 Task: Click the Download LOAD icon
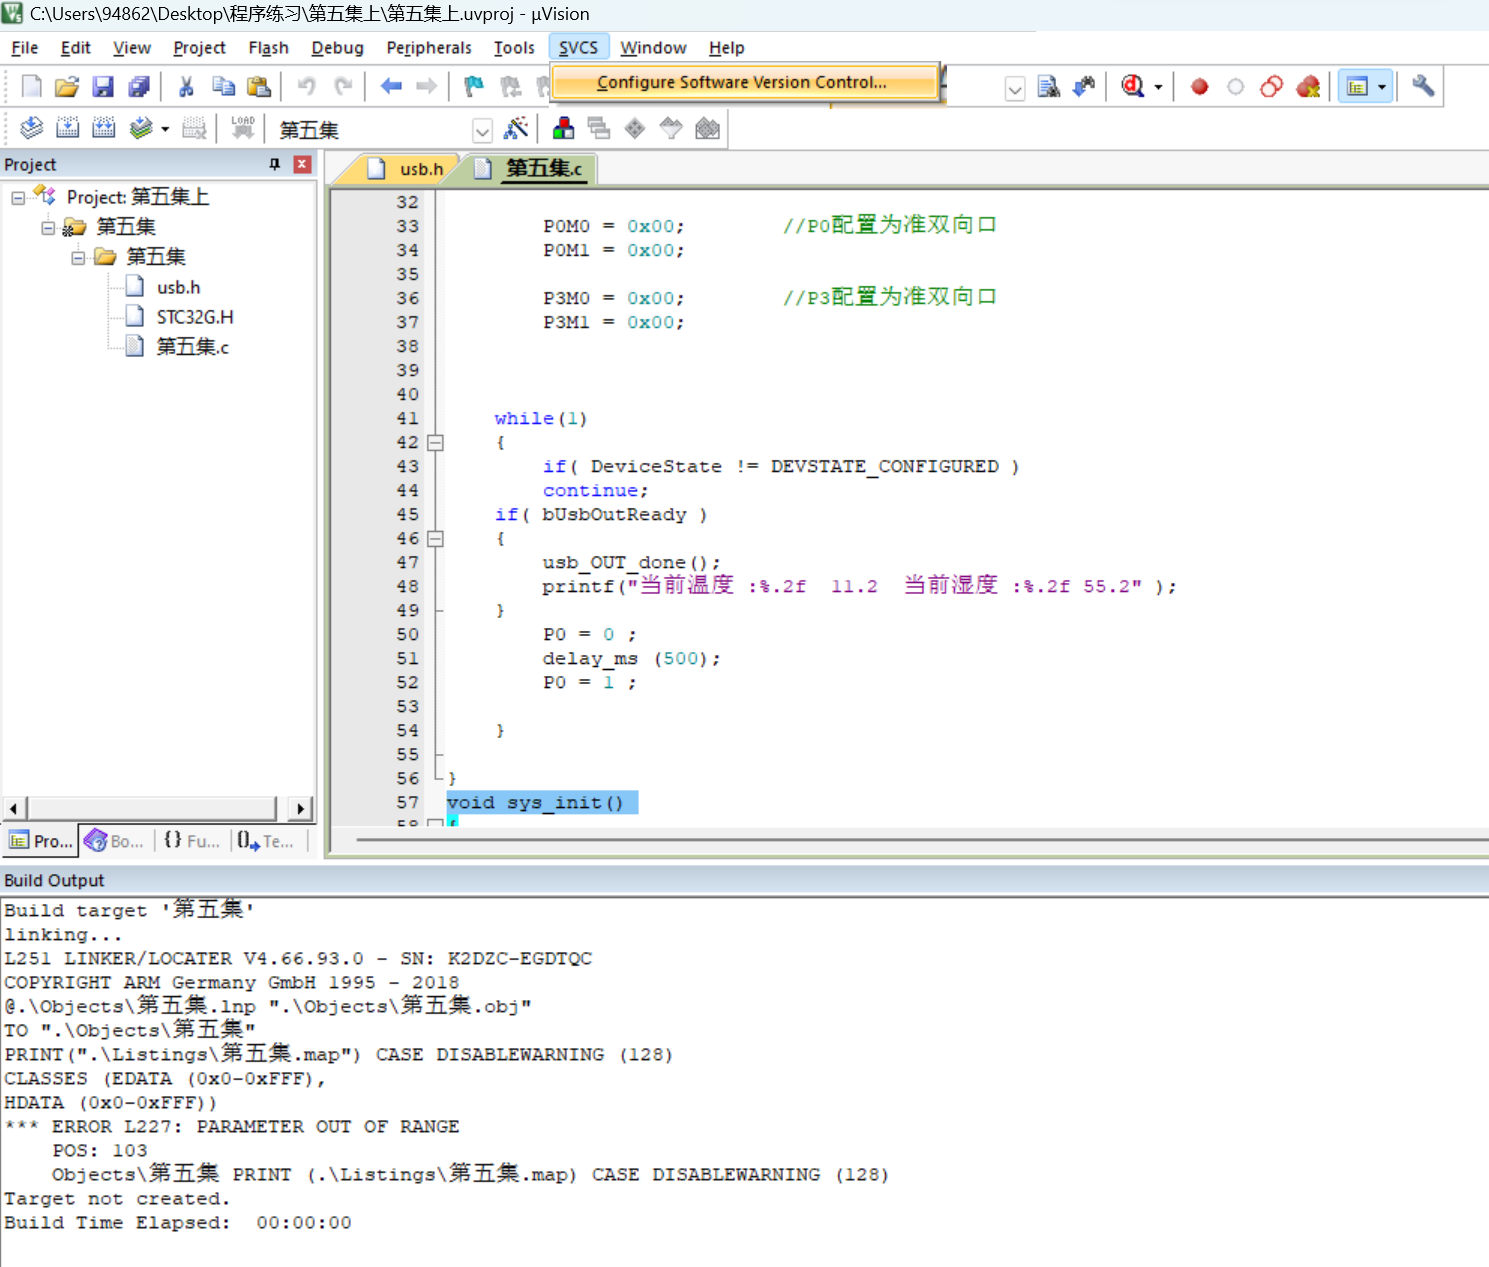(243, 128)
